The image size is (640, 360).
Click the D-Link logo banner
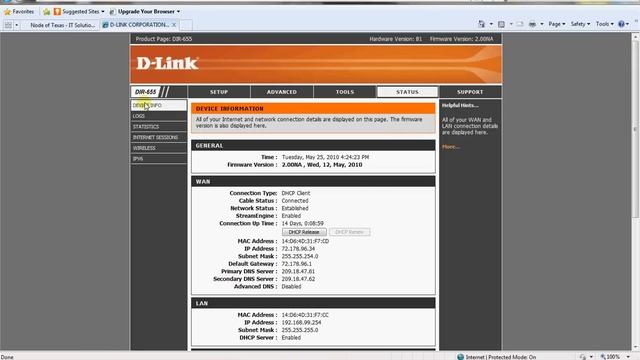[x=167, y=63]
